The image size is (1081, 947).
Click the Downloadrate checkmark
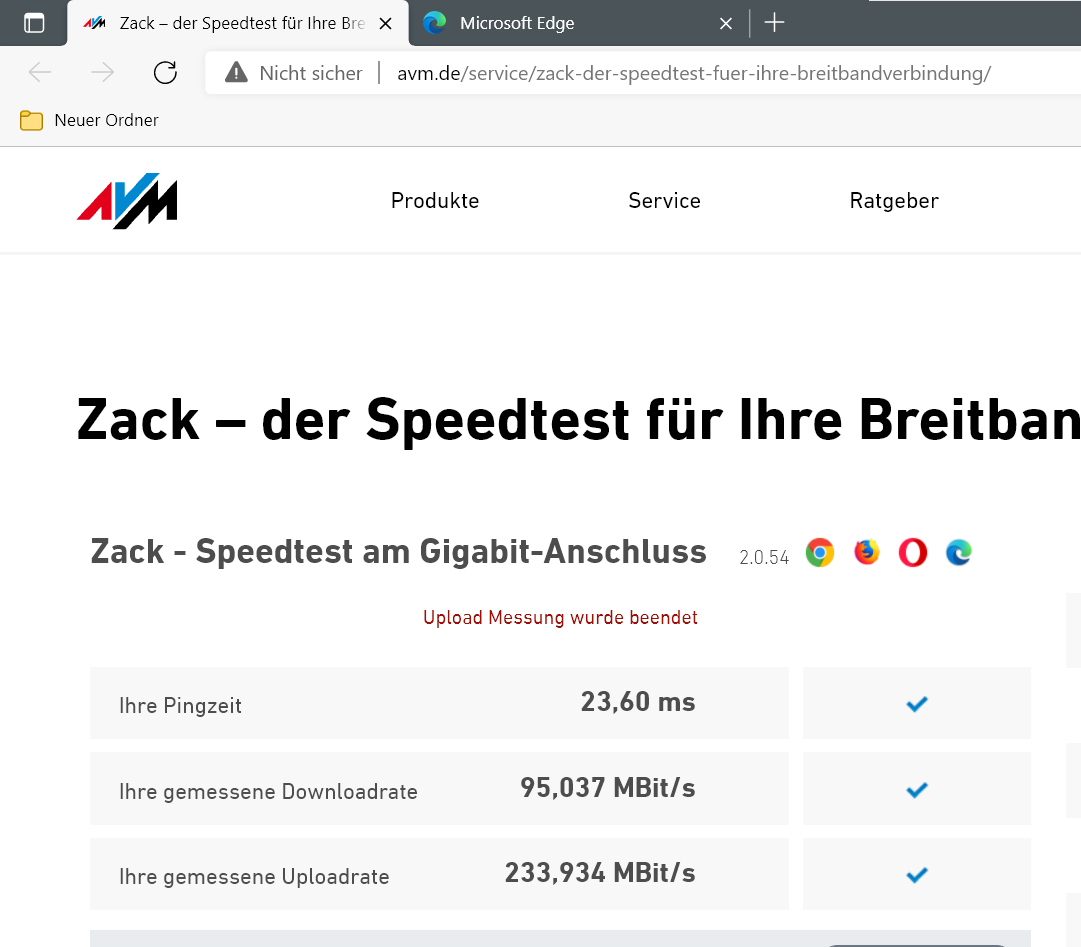[916, 790]
